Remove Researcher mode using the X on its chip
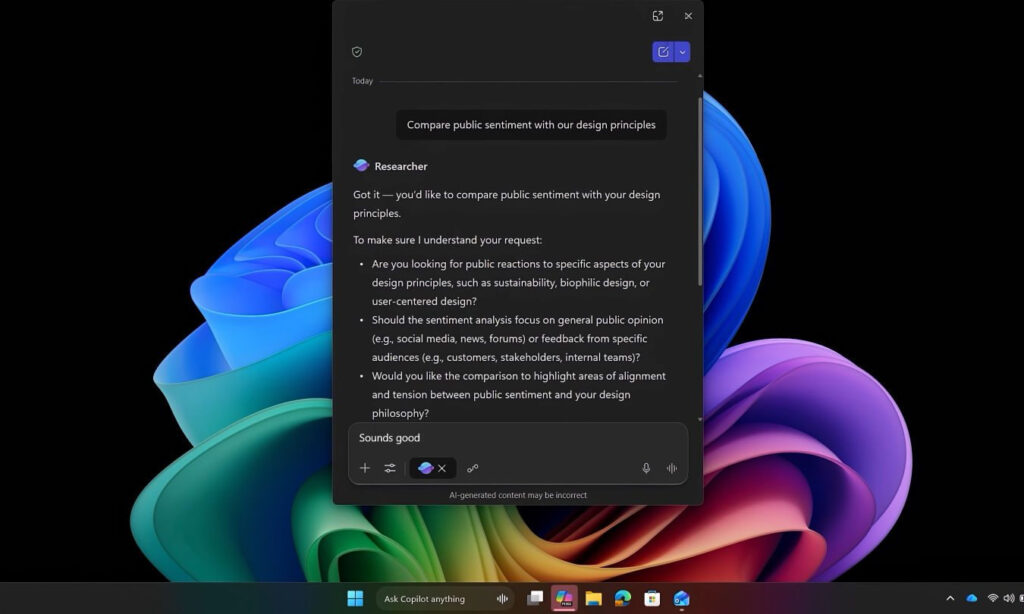Screen dimensions: 1024x614 point(441,468)
